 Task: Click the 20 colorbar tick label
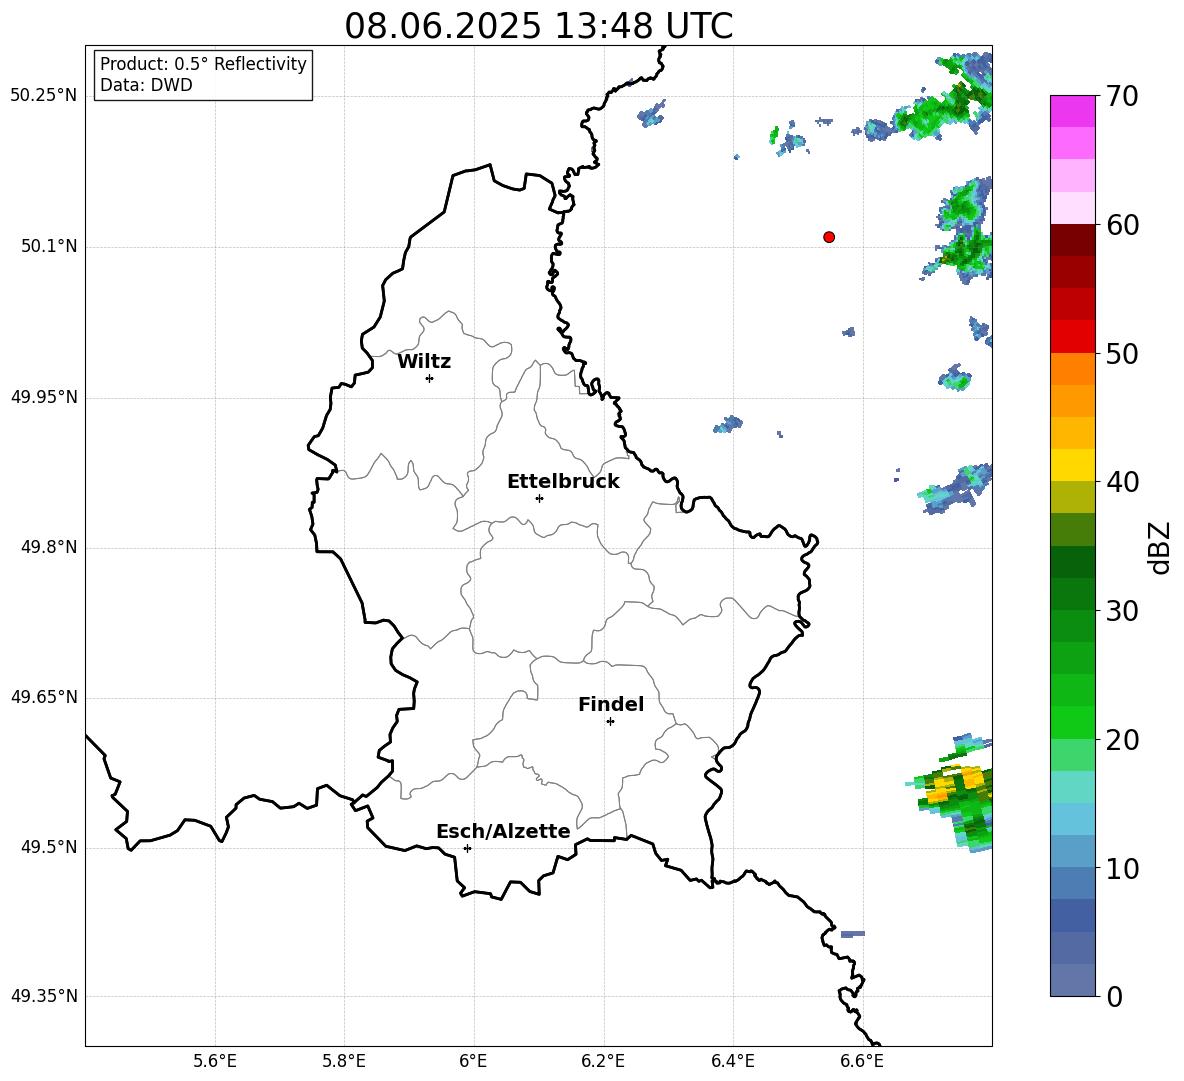(x=1122, y=740)
